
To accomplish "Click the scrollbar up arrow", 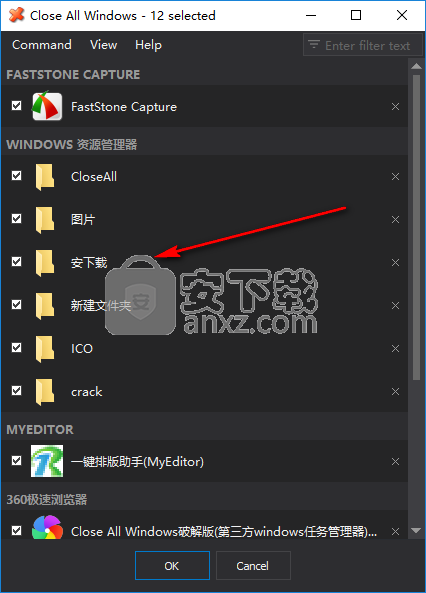I will 416,67.
